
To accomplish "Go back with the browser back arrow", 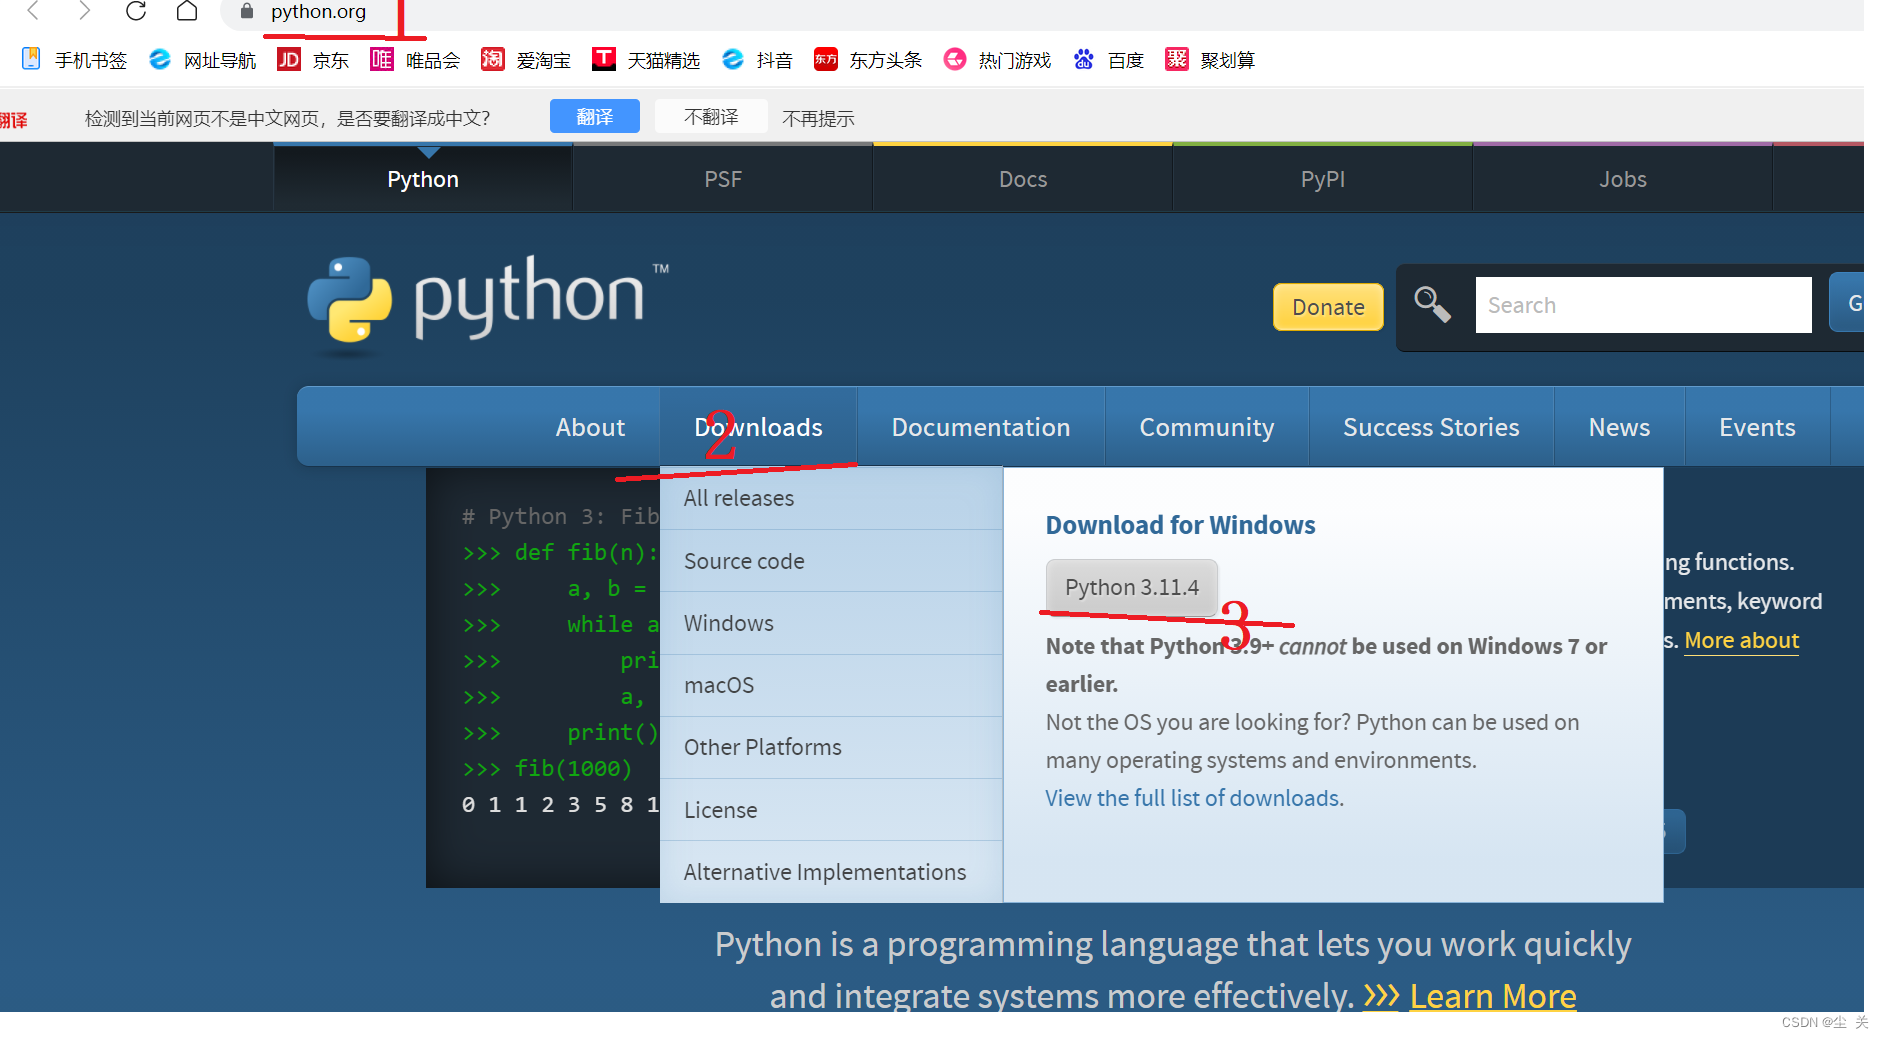I will click(33, 11).
